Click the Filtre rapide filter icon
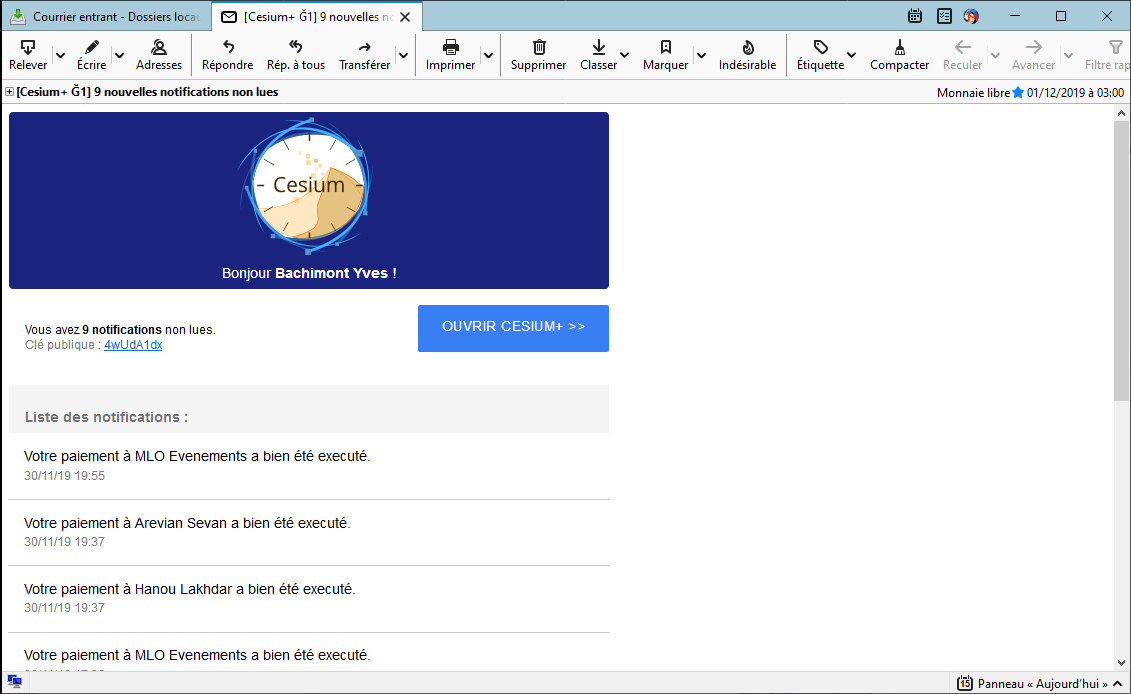 coord(1115,48)
